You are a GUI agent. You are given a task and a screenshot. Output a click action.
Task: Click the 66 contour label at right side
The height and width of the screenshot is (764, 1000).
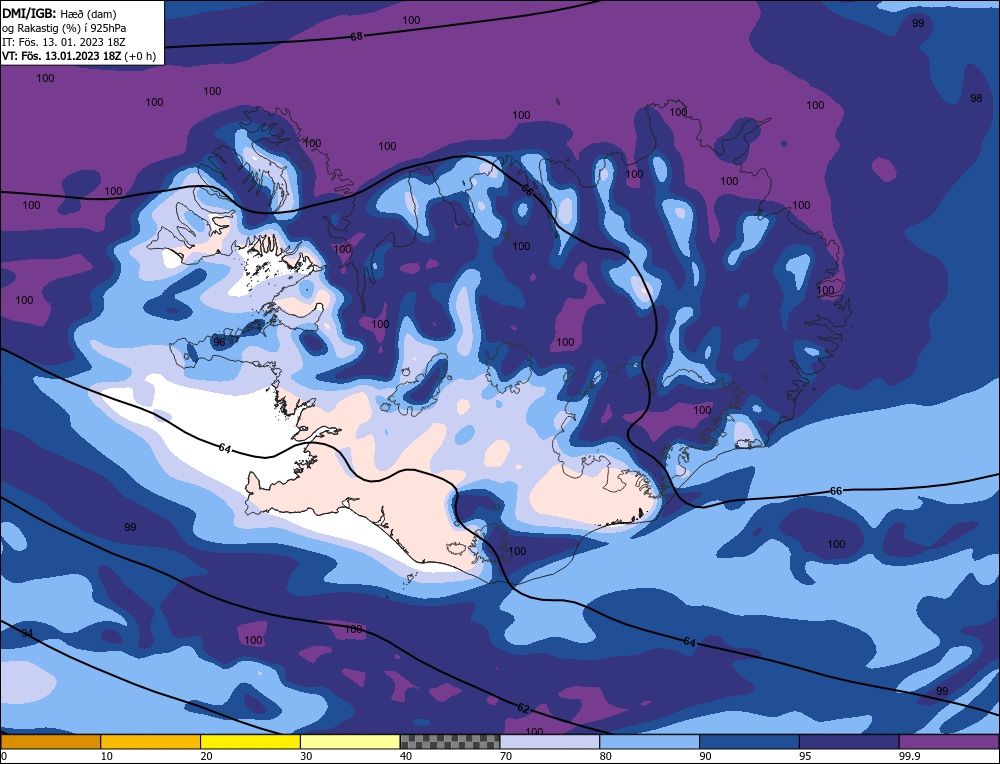(x=835, y=490)
